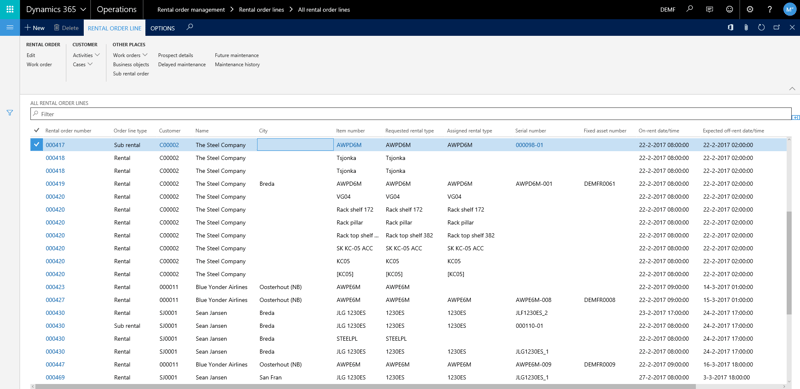Open rental order 000447 link
Viewport: 800px width, 389px height.
55,364
